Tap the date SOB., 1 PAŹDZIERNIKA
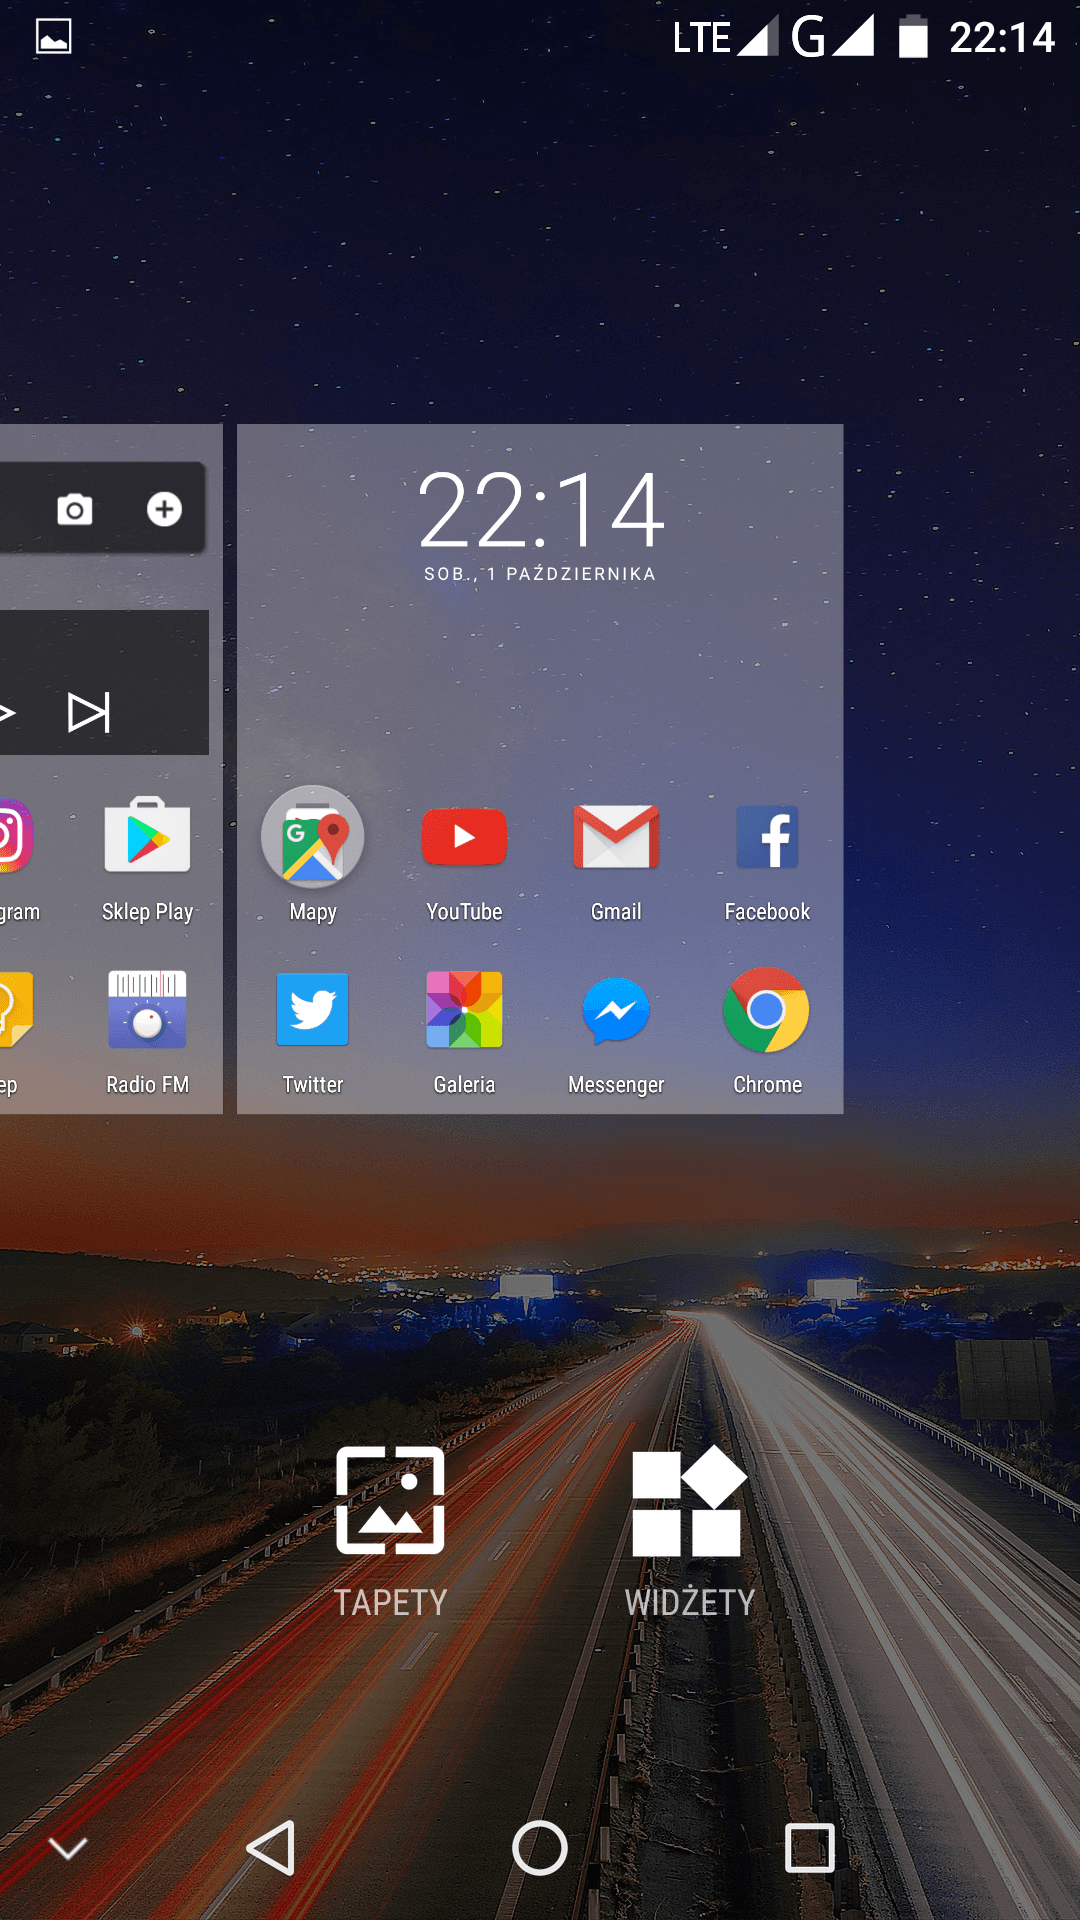1080x1920 pixels. (540, 574)
